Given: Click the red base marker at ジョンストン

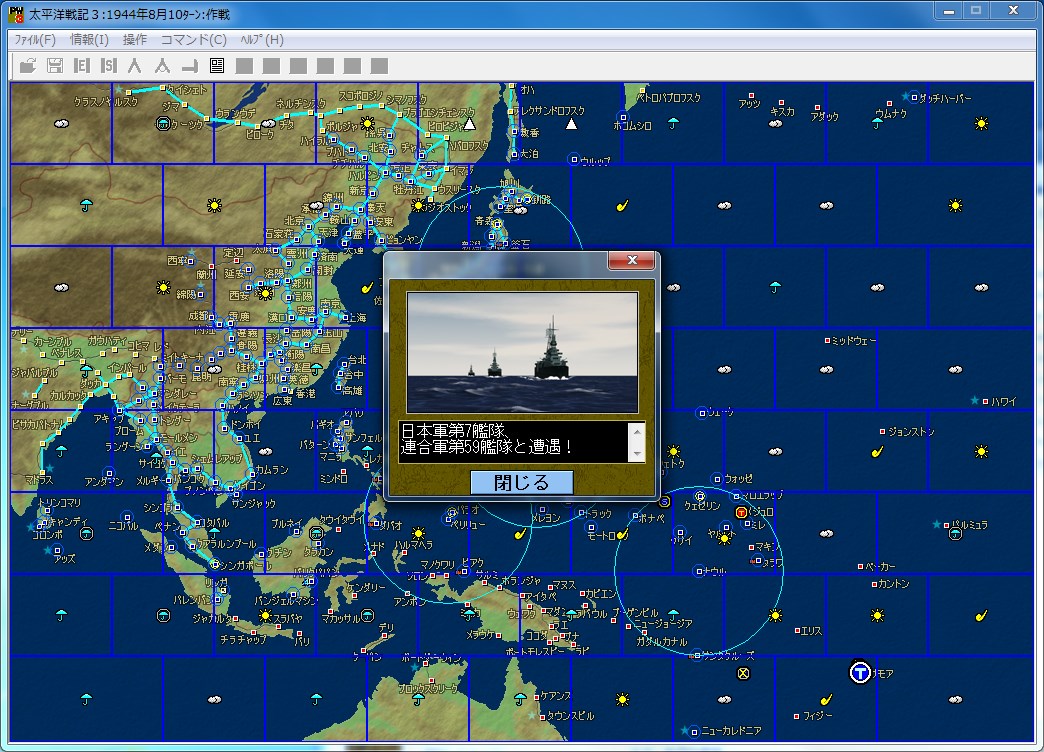Looking at the screenshot, I should 883,432.
